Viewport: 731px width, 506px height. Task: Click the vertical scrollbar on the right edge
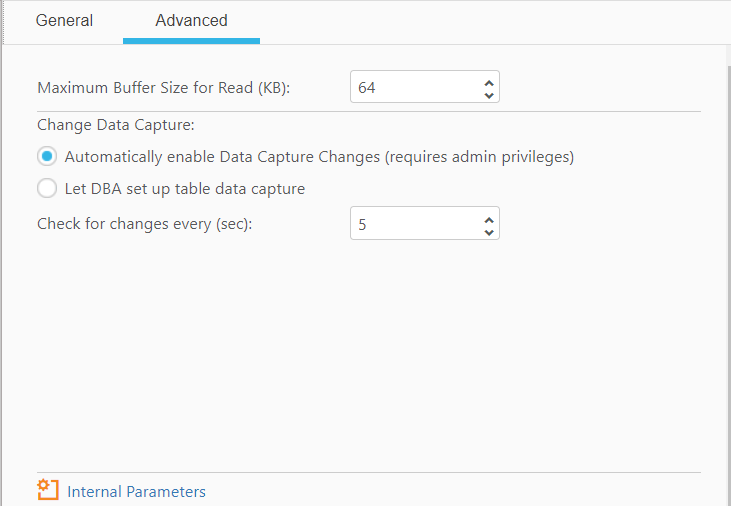pos(725,250)
